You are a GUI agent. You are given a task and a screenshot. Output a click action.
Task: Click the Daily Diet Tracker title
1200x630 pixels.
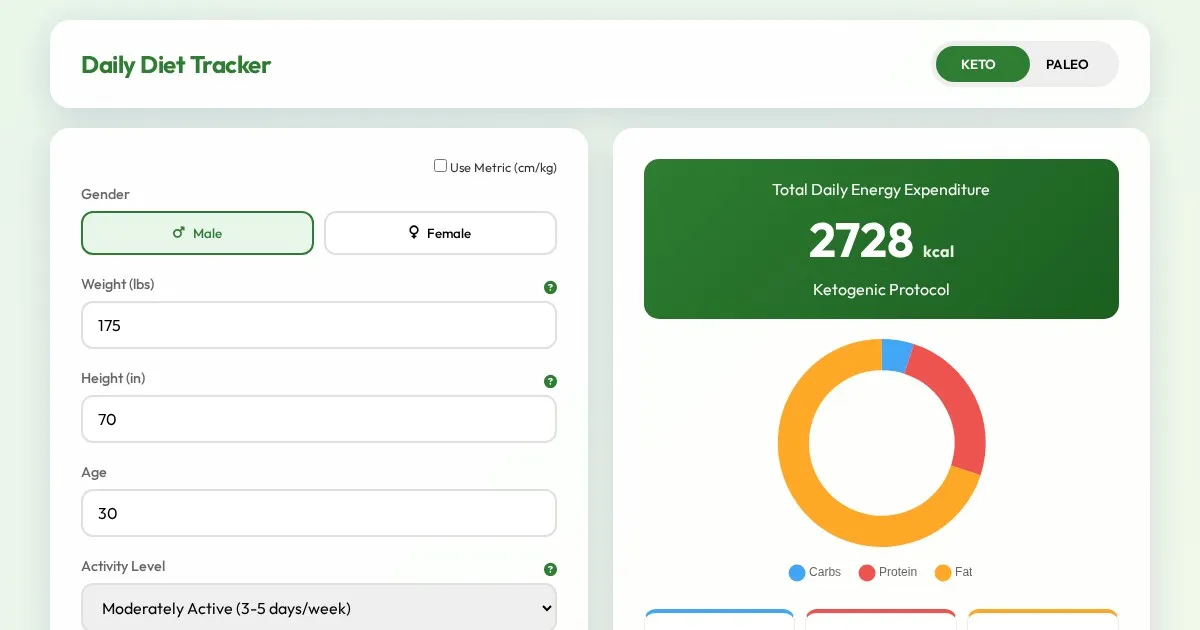[x=176, y=65]
